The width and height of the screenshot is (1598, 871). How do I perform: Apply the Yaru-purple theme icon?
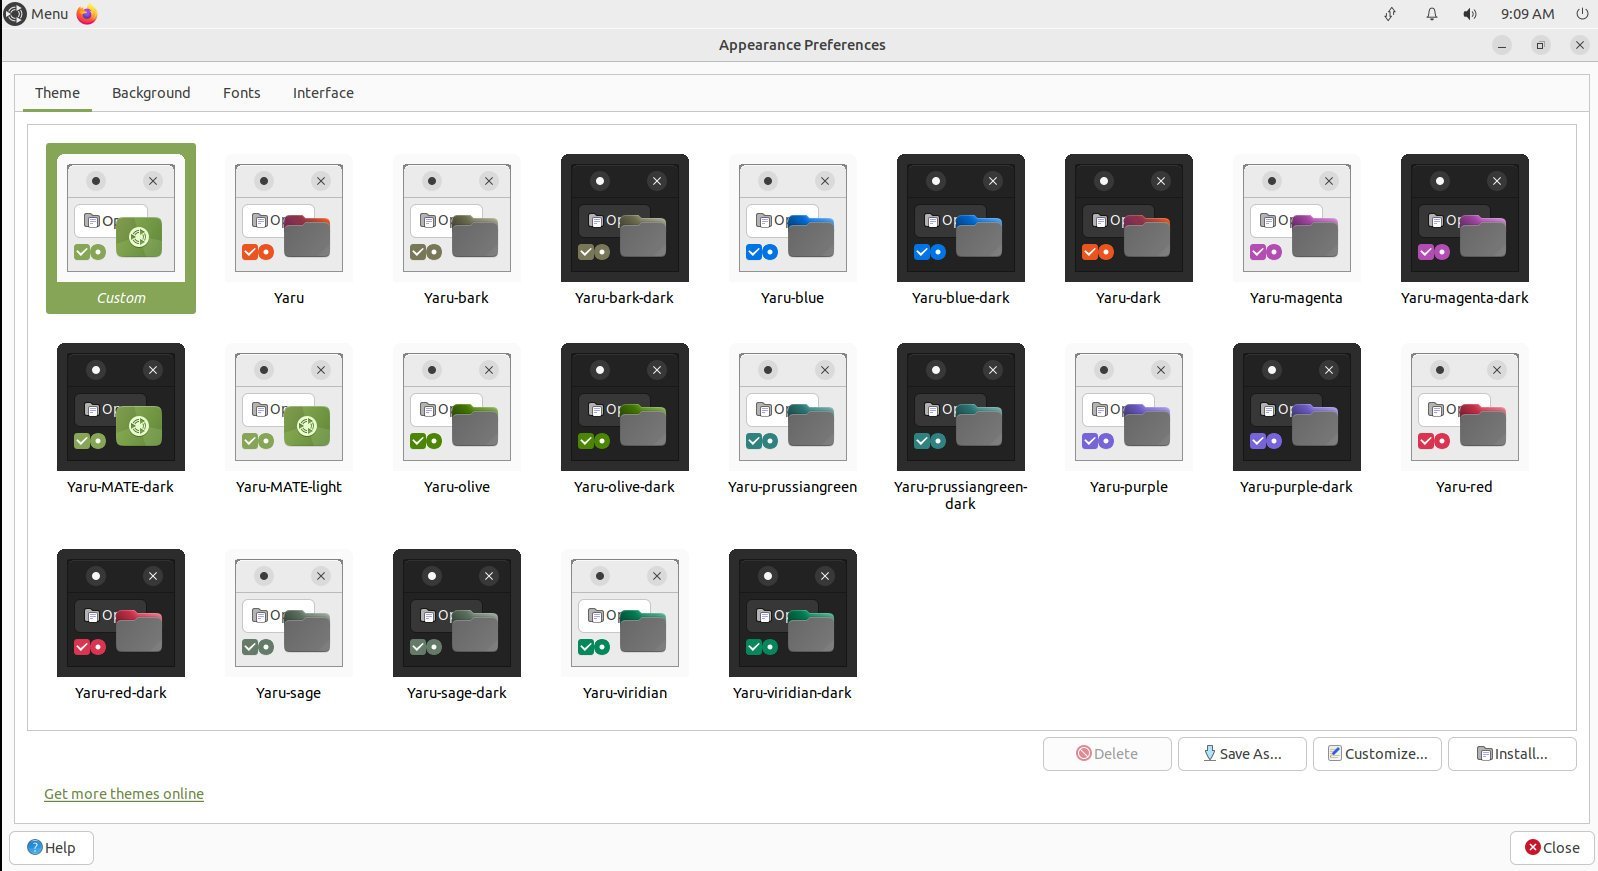[1128, 408]
